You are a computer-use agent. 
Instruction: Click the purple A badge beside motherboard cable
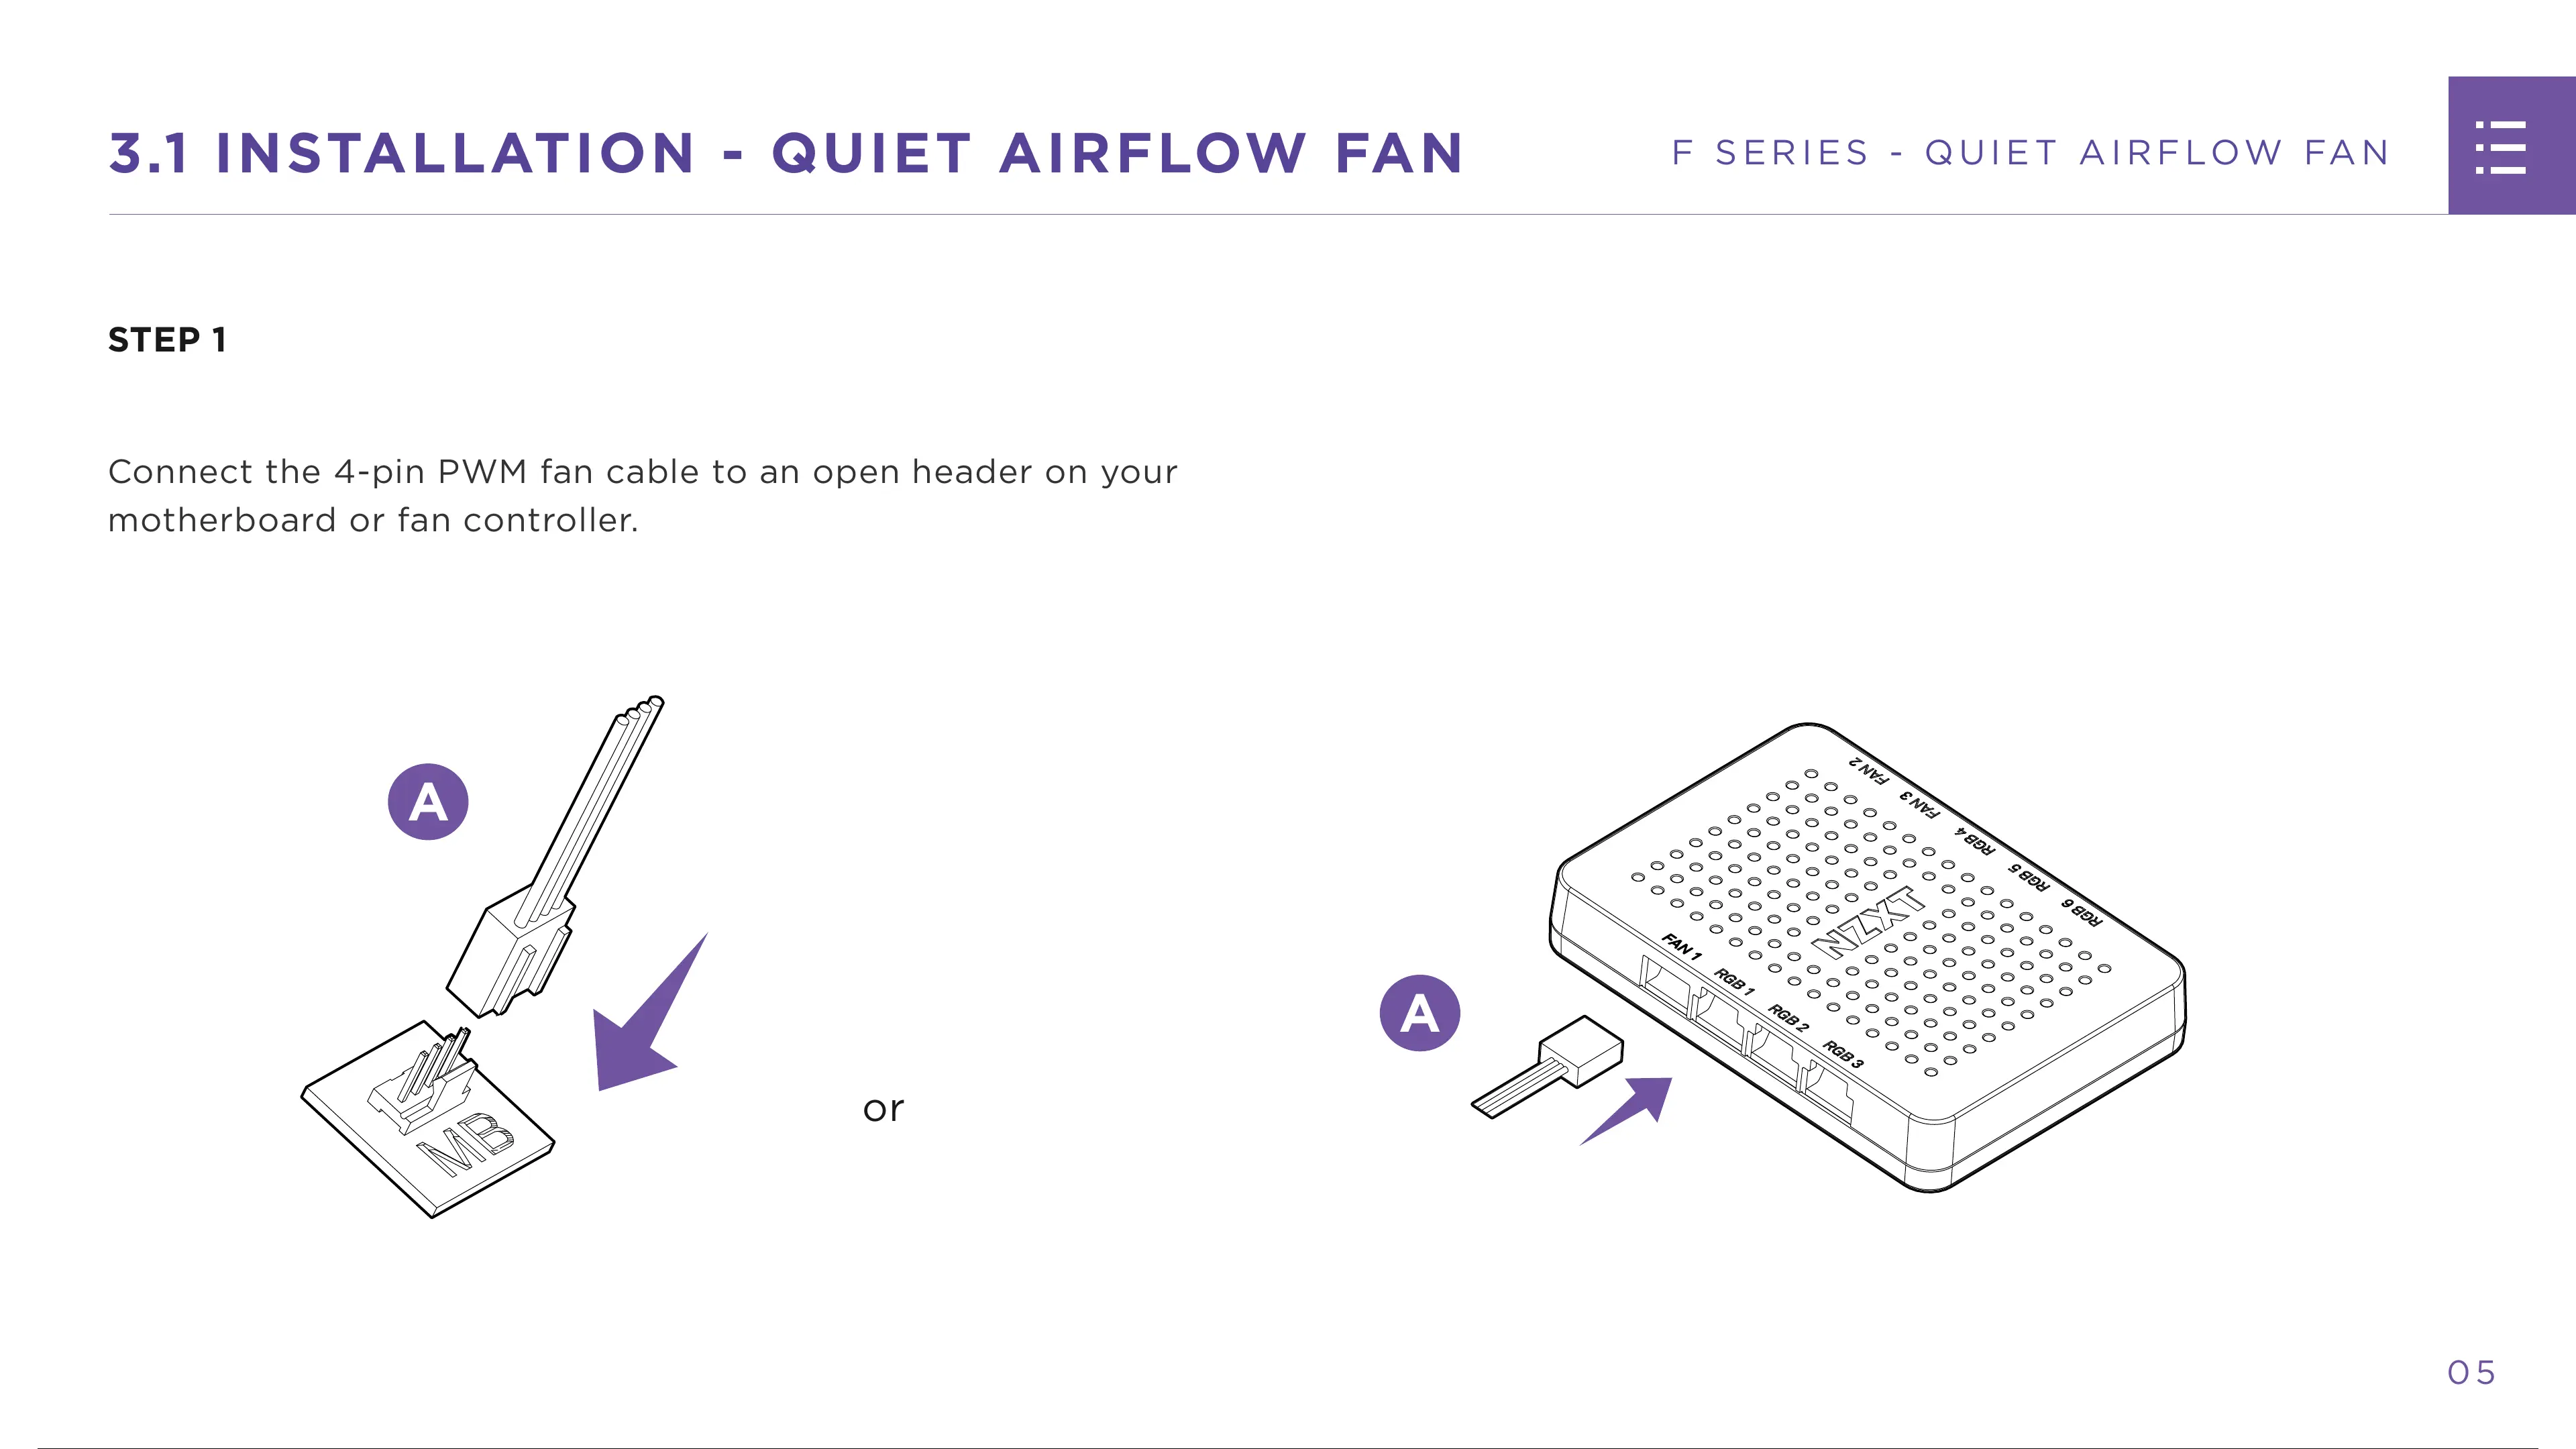coord(428,802)
